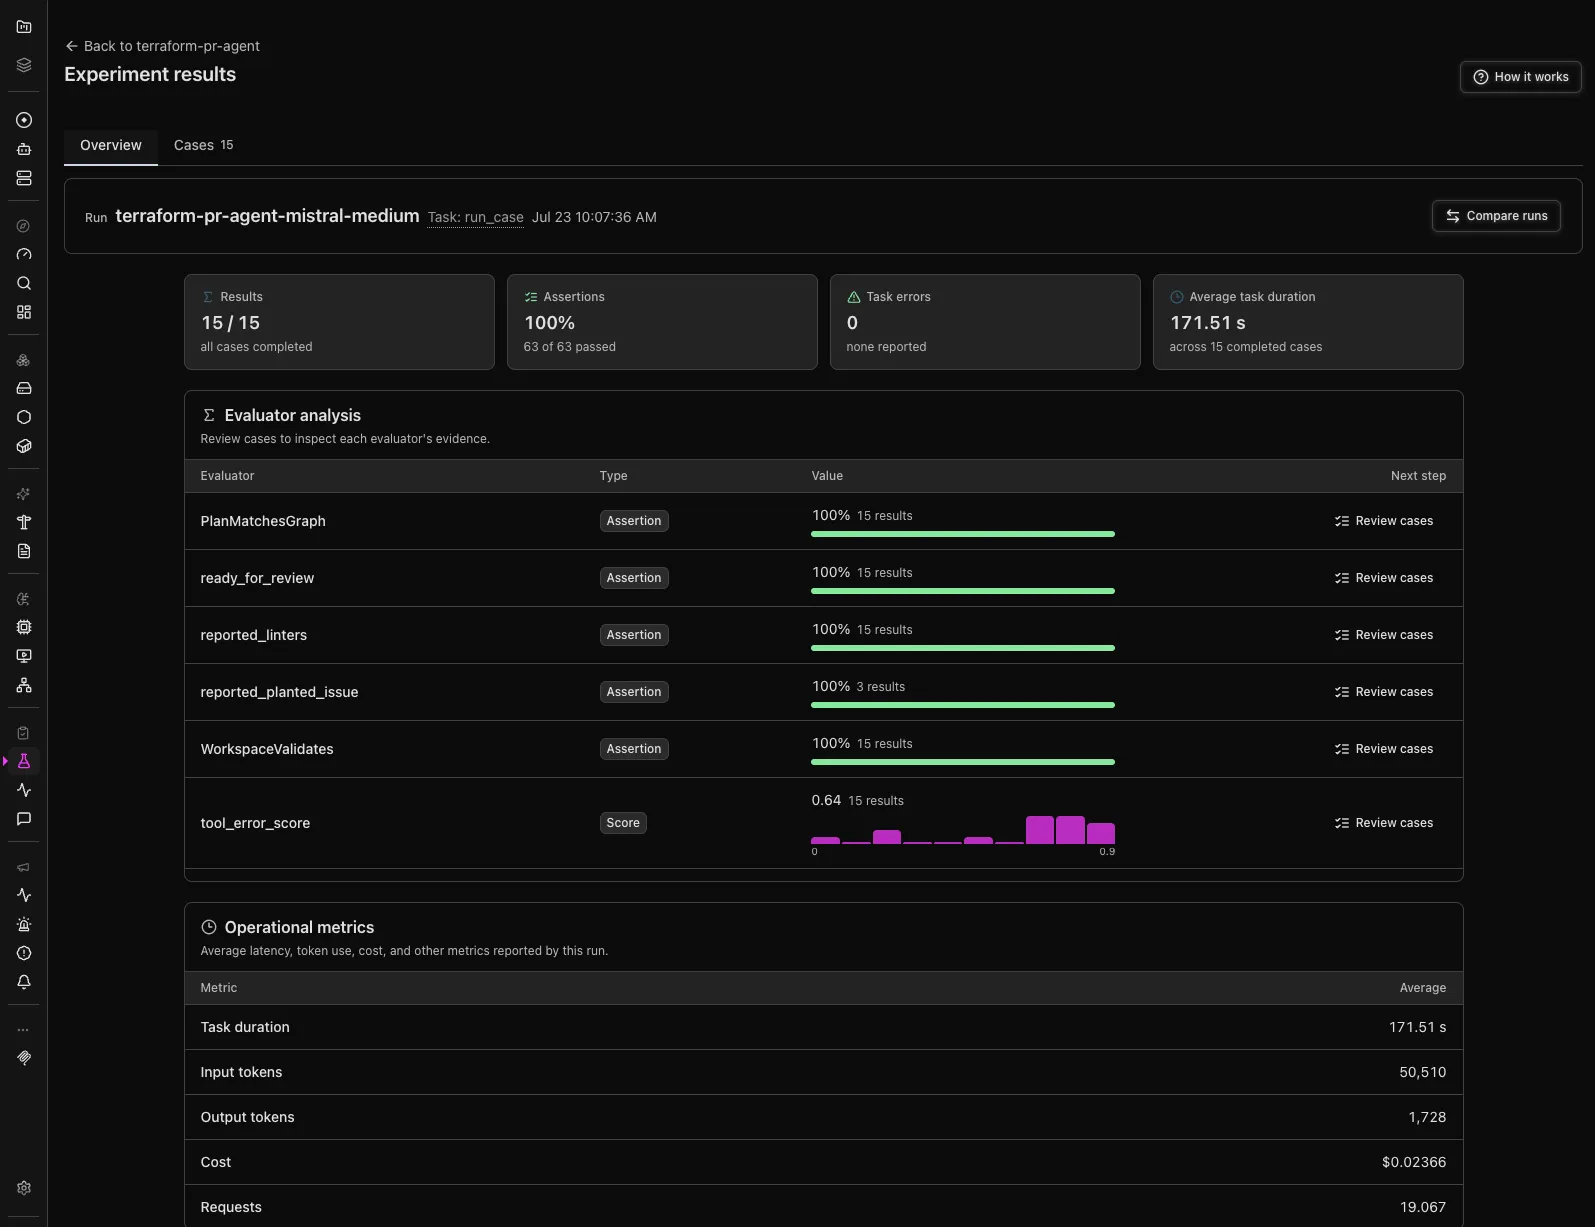
Task: Click the Cost value $0.02366
Action: tap(1414, 1162)
